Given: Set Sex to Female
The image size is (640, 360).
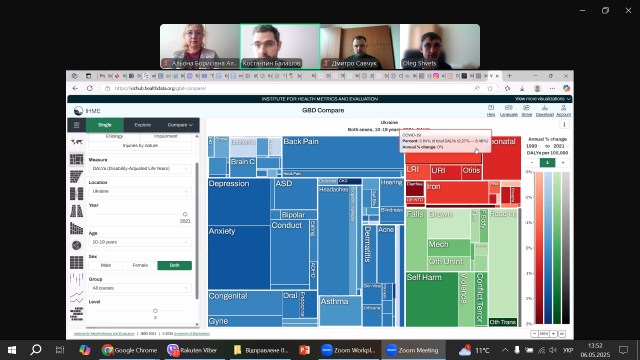Looking at the screenshot, I should [x=140, y=265].
